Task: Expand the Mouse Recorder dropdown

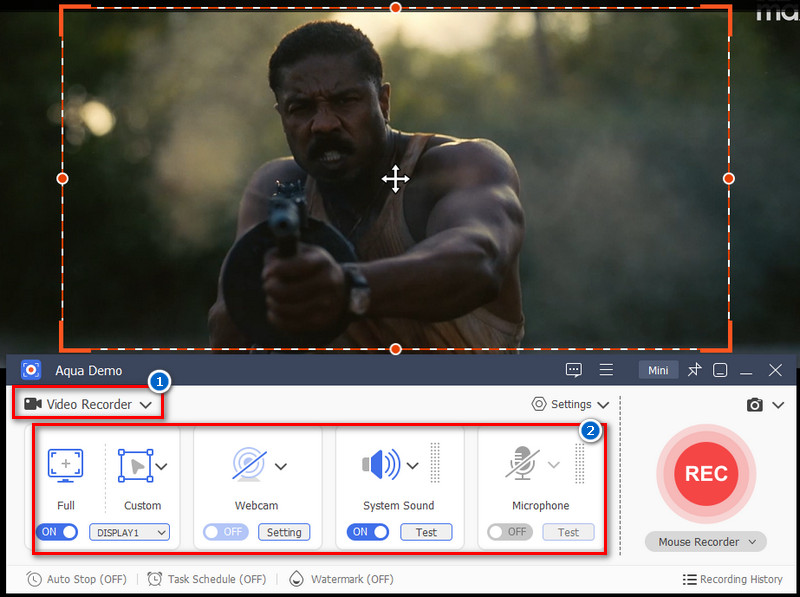Action: tap(705, 541)
